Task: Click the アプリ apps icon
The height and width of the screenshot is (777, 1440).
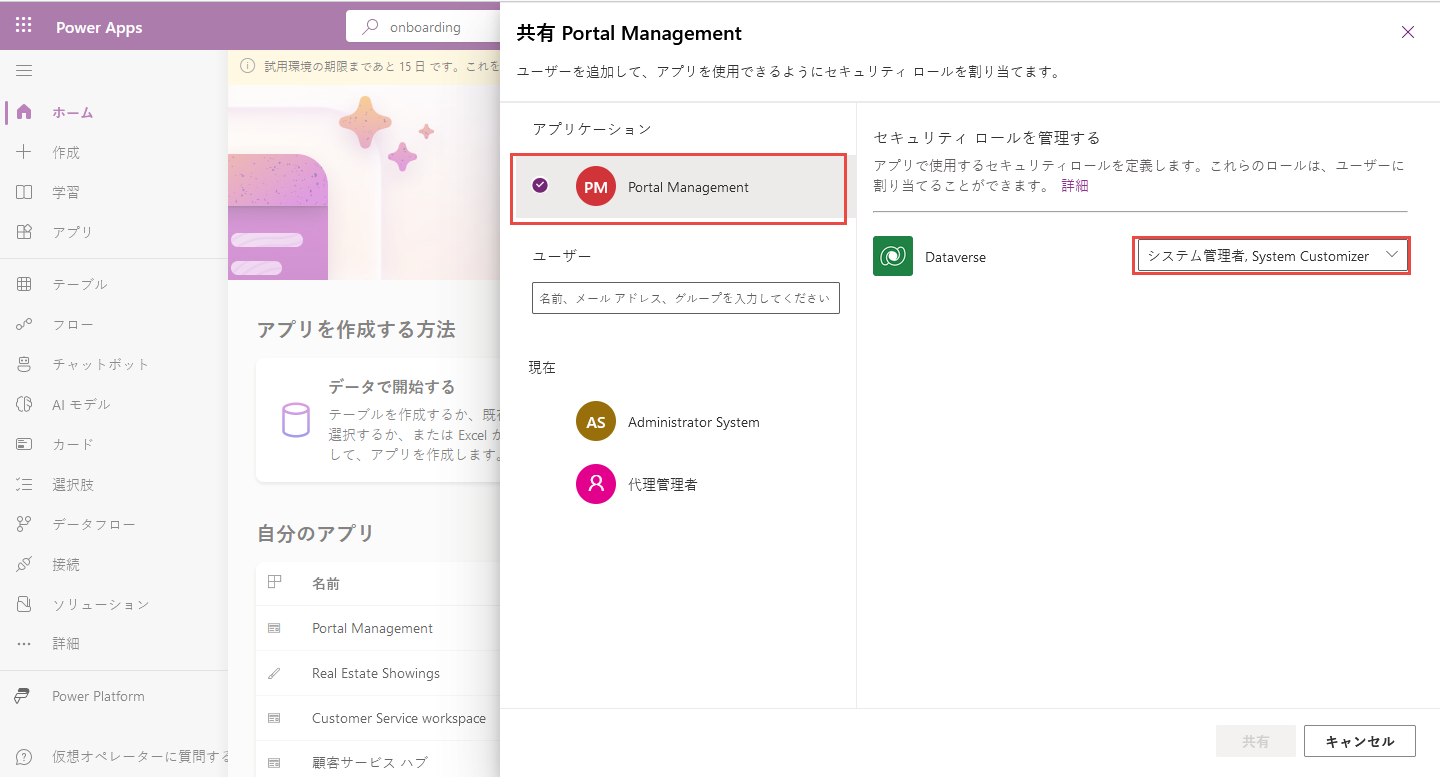Action: pos(24,232)
